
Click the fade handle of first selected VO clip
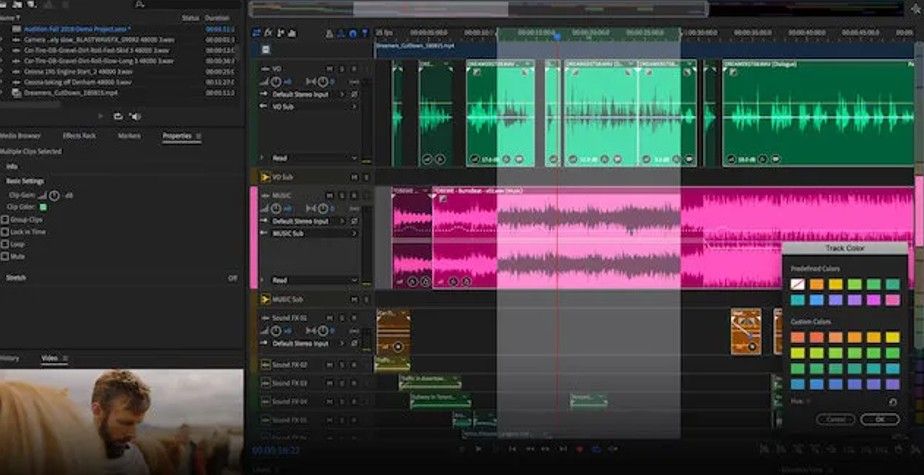tap(476, 71)
